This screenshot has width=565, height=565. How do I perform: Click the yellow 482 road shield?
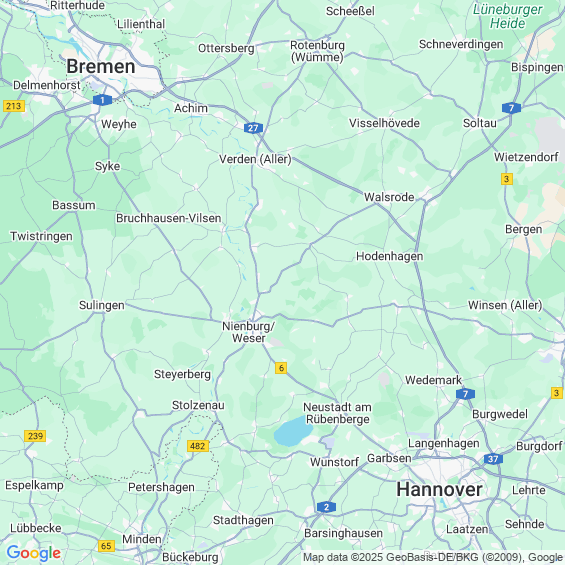click(198, 446)
